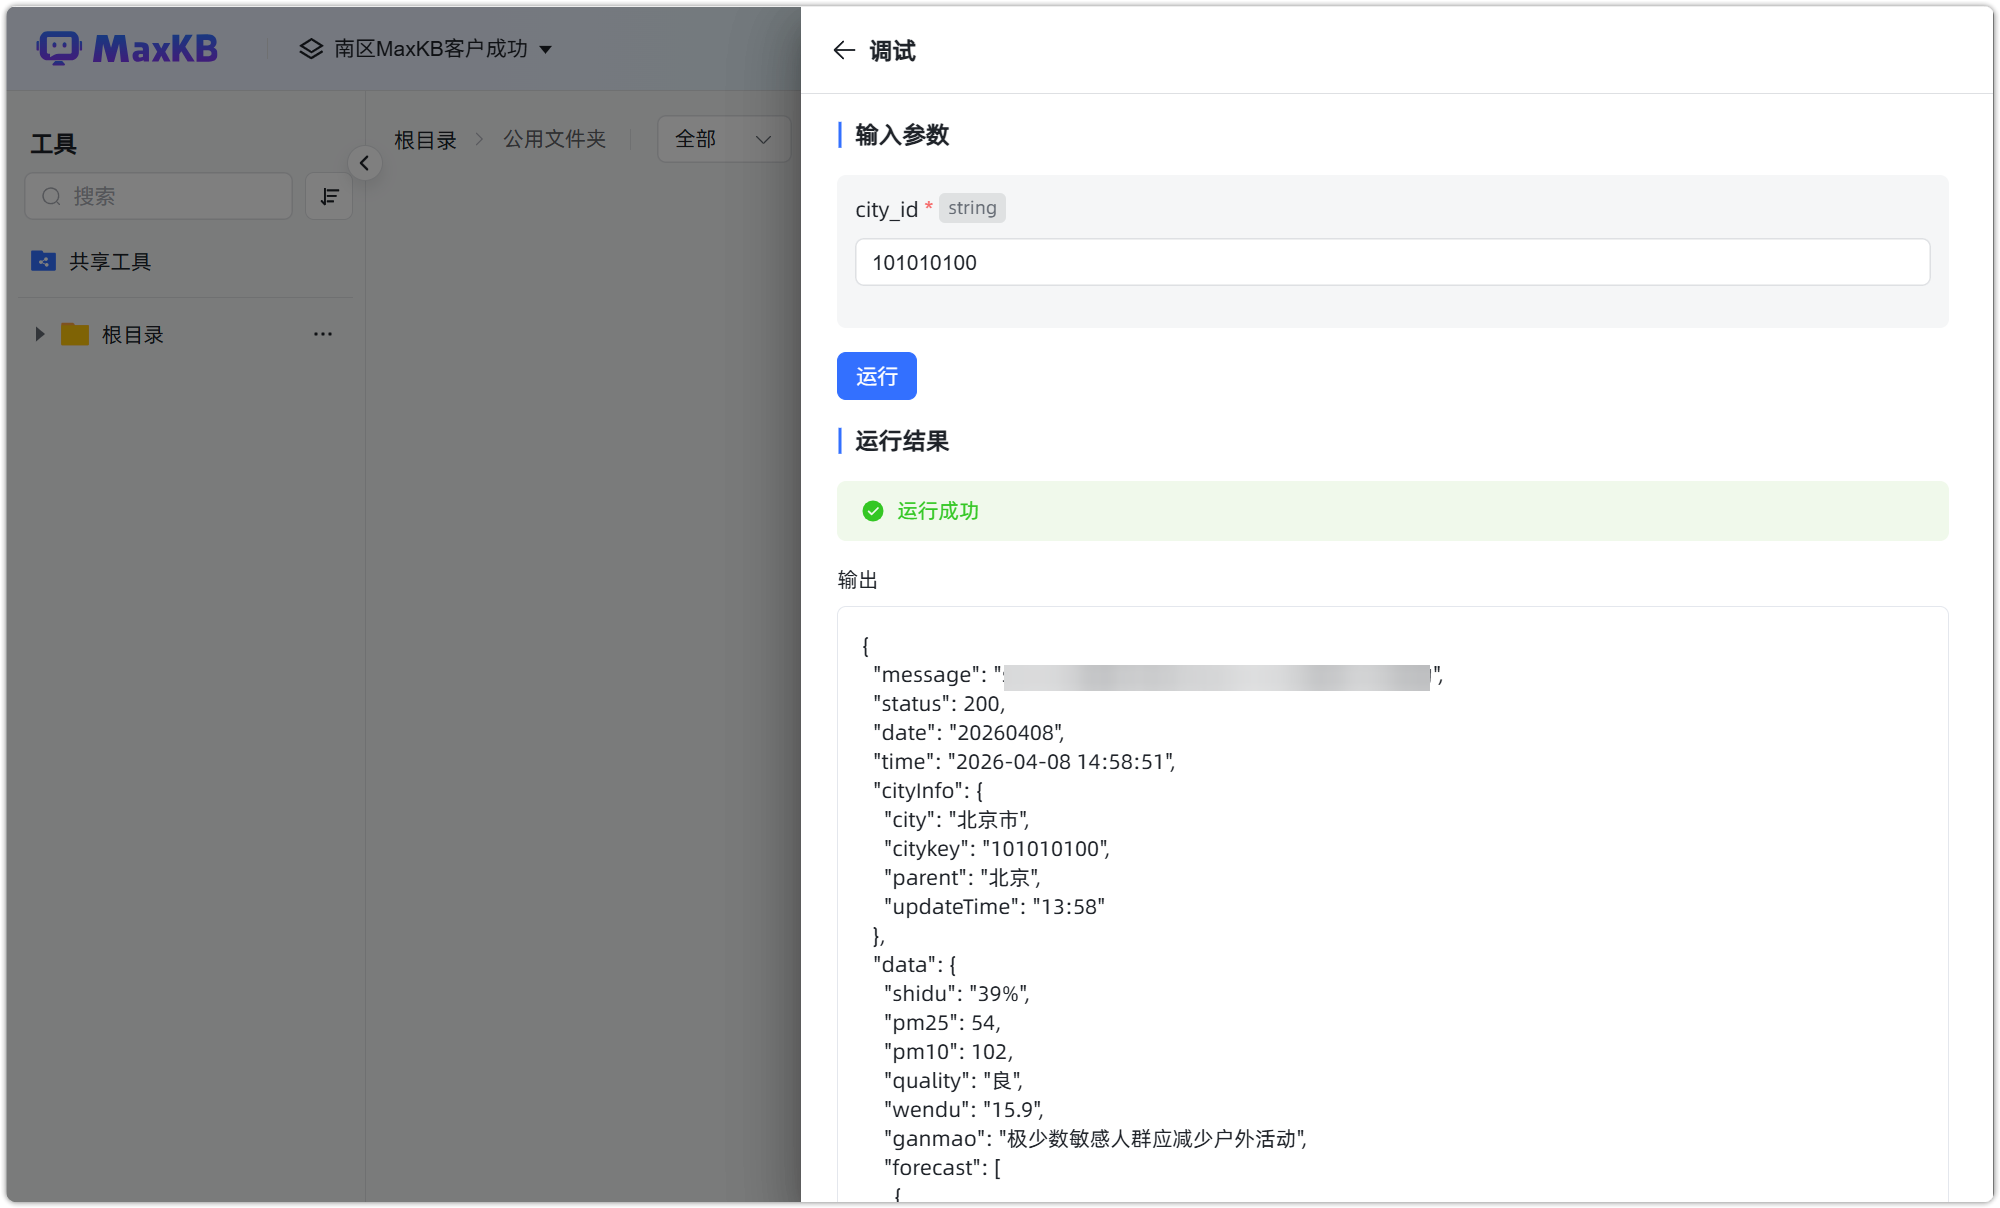Screen dimensions: 2000x1208
Task: Click the 共享工具 folder icon
Action: 43,261
